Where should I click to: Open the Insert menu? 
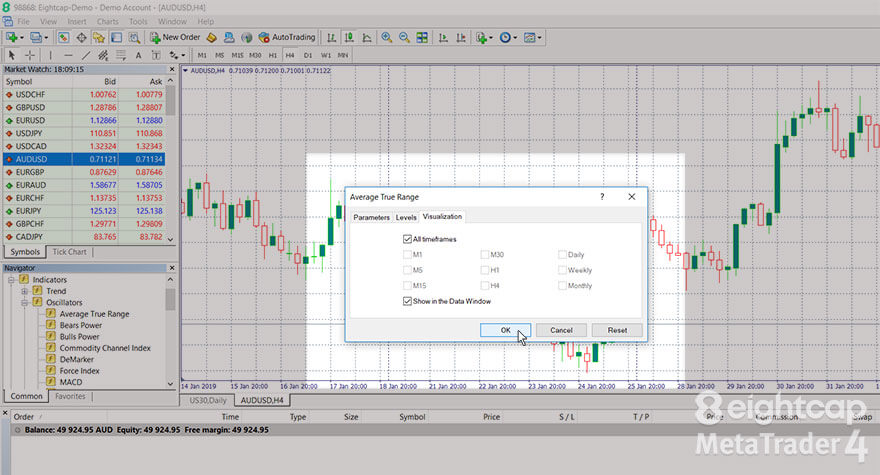pos(77,21)
